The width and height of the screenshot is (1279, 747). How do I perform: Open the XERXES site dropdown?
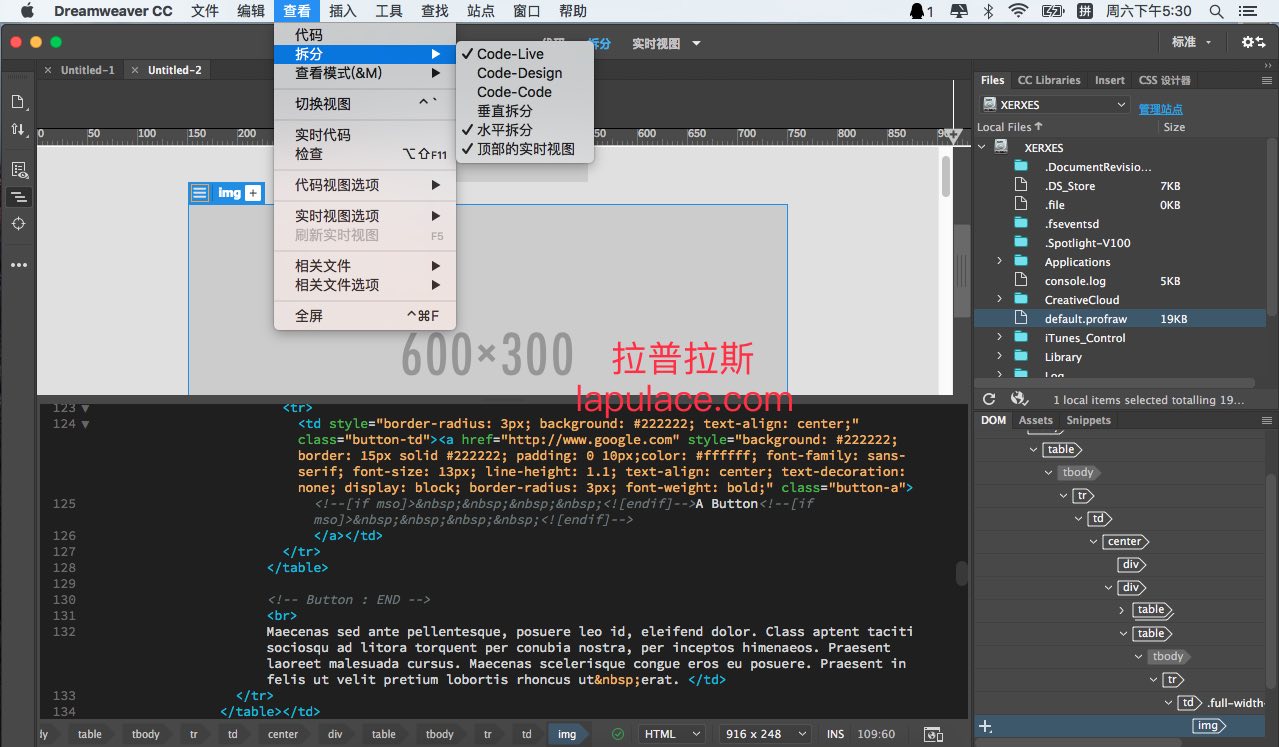(1055, 105)
